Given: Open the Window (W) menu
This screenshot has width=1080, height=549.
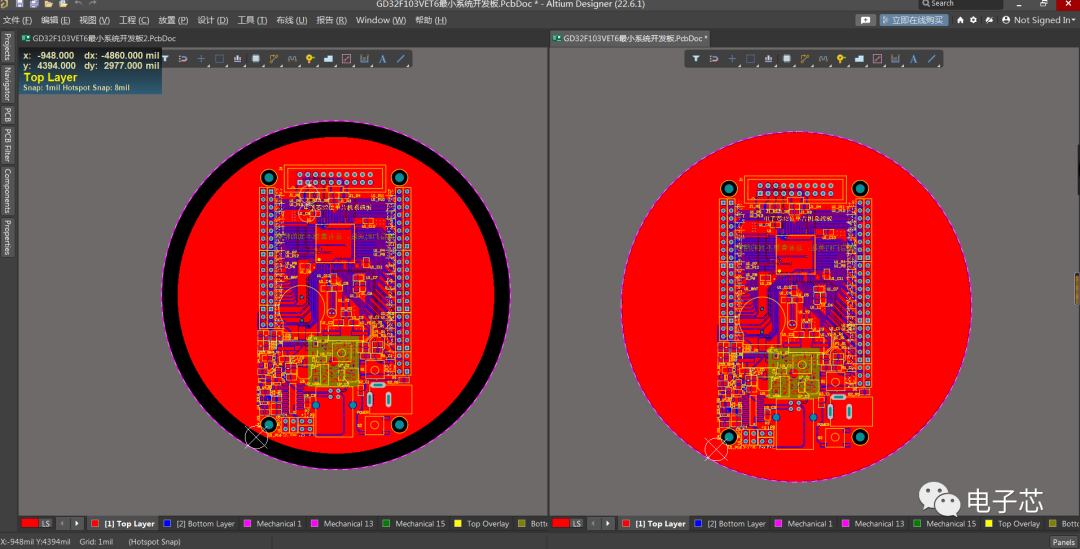Looking at the screenshot, I should (381, 20).
